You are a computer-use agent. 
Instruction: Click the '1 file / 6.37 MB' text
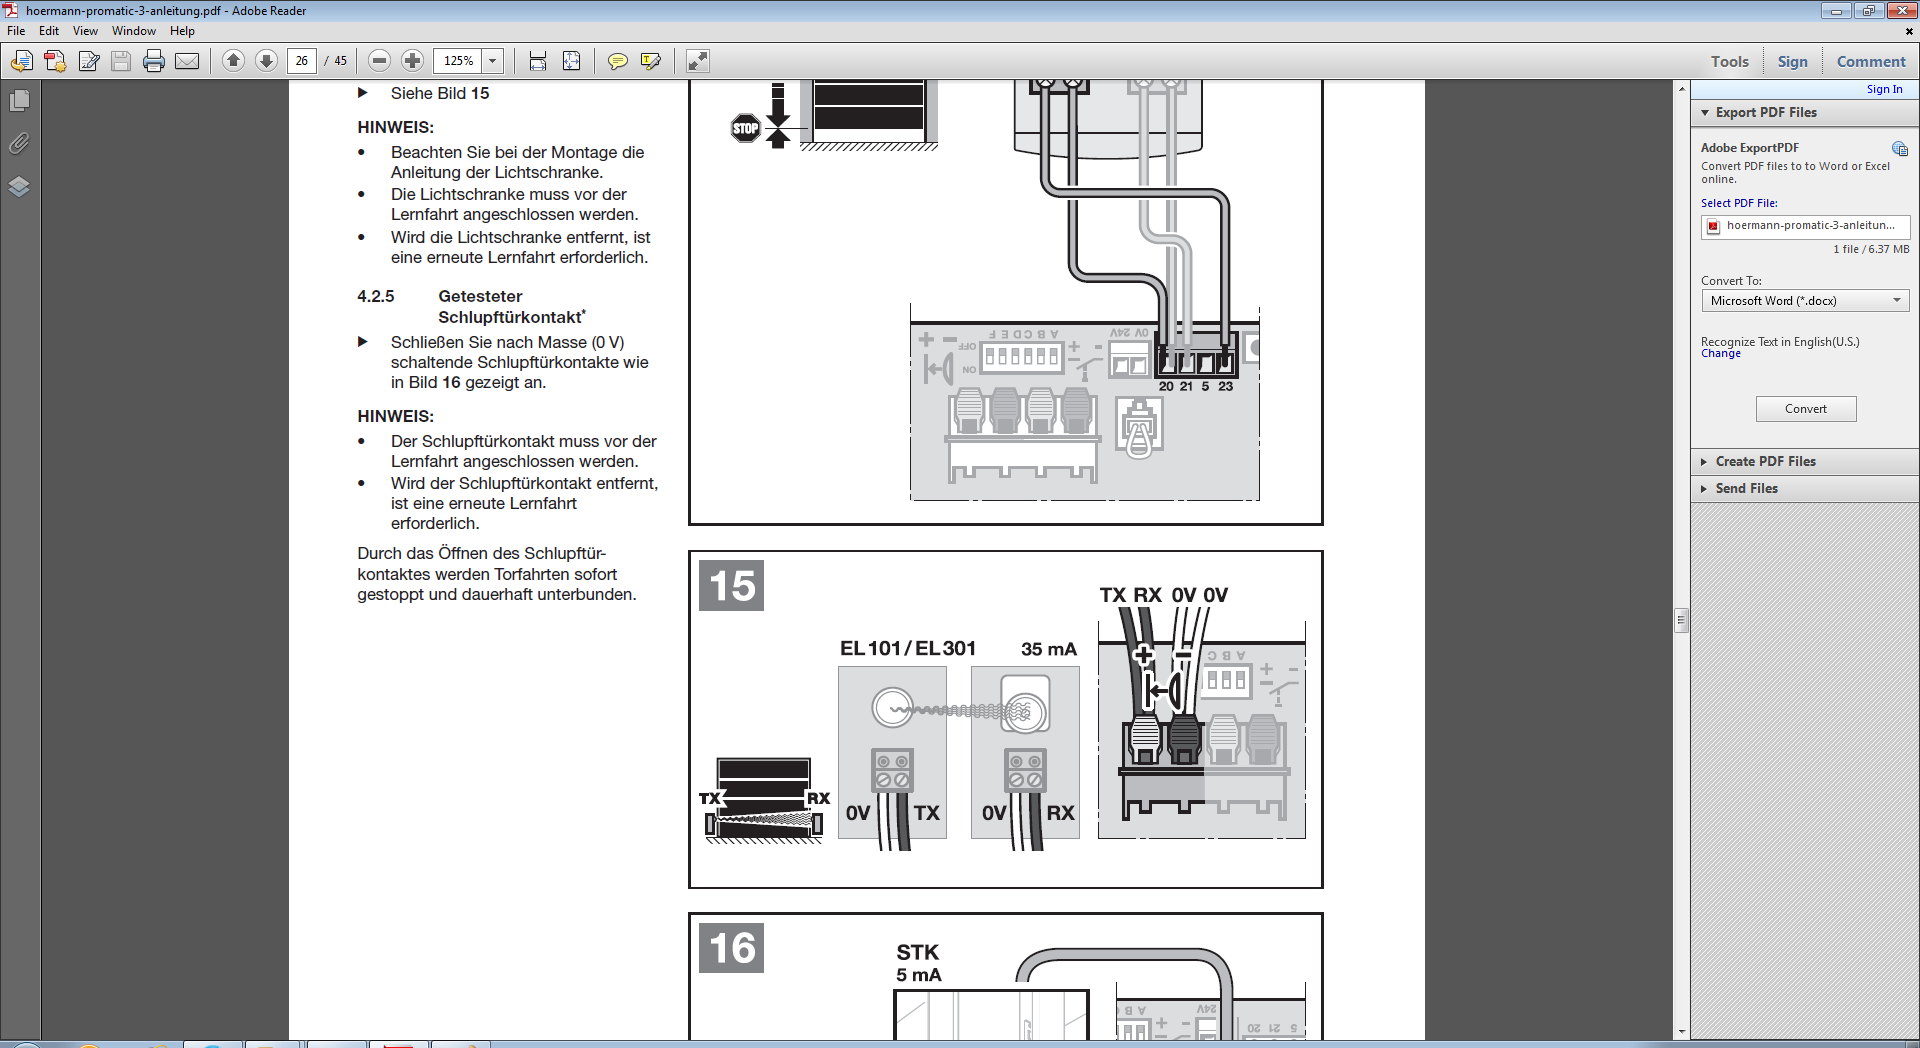tap(1871, 249)
